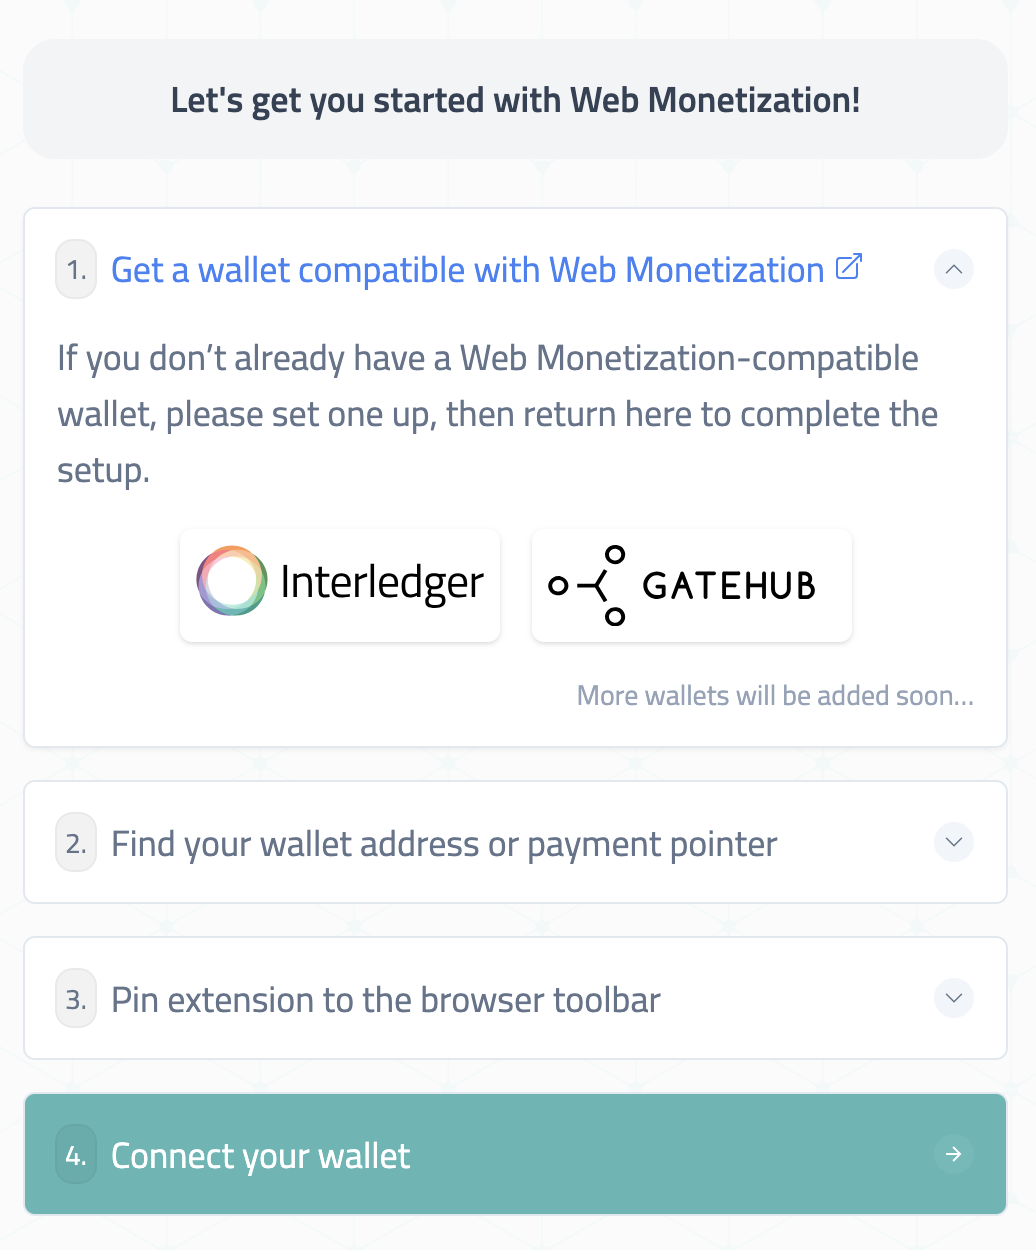Click the Find your wallet address heading
Screen dimensions: 1036x1250
pyautogui.click(x=443, y=843)
